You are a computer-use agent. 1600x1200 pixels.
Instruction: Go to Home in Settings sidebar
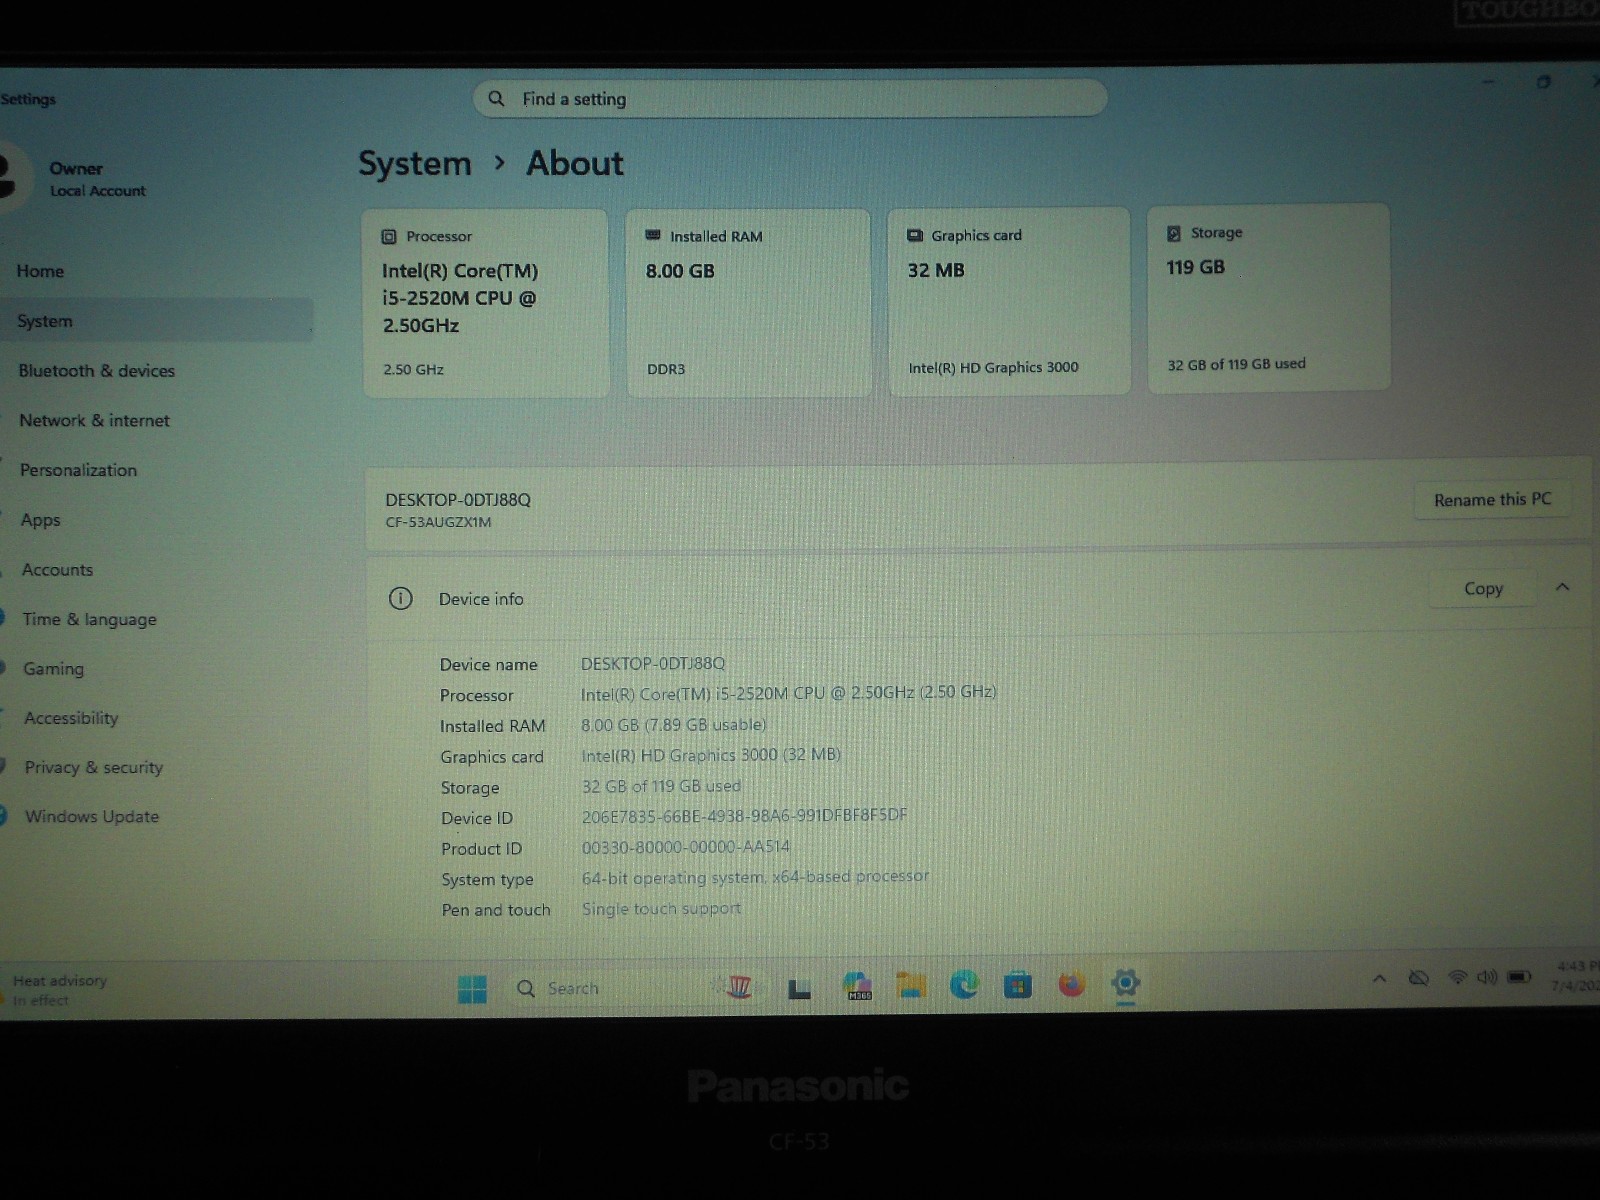(x=40, y=271)
